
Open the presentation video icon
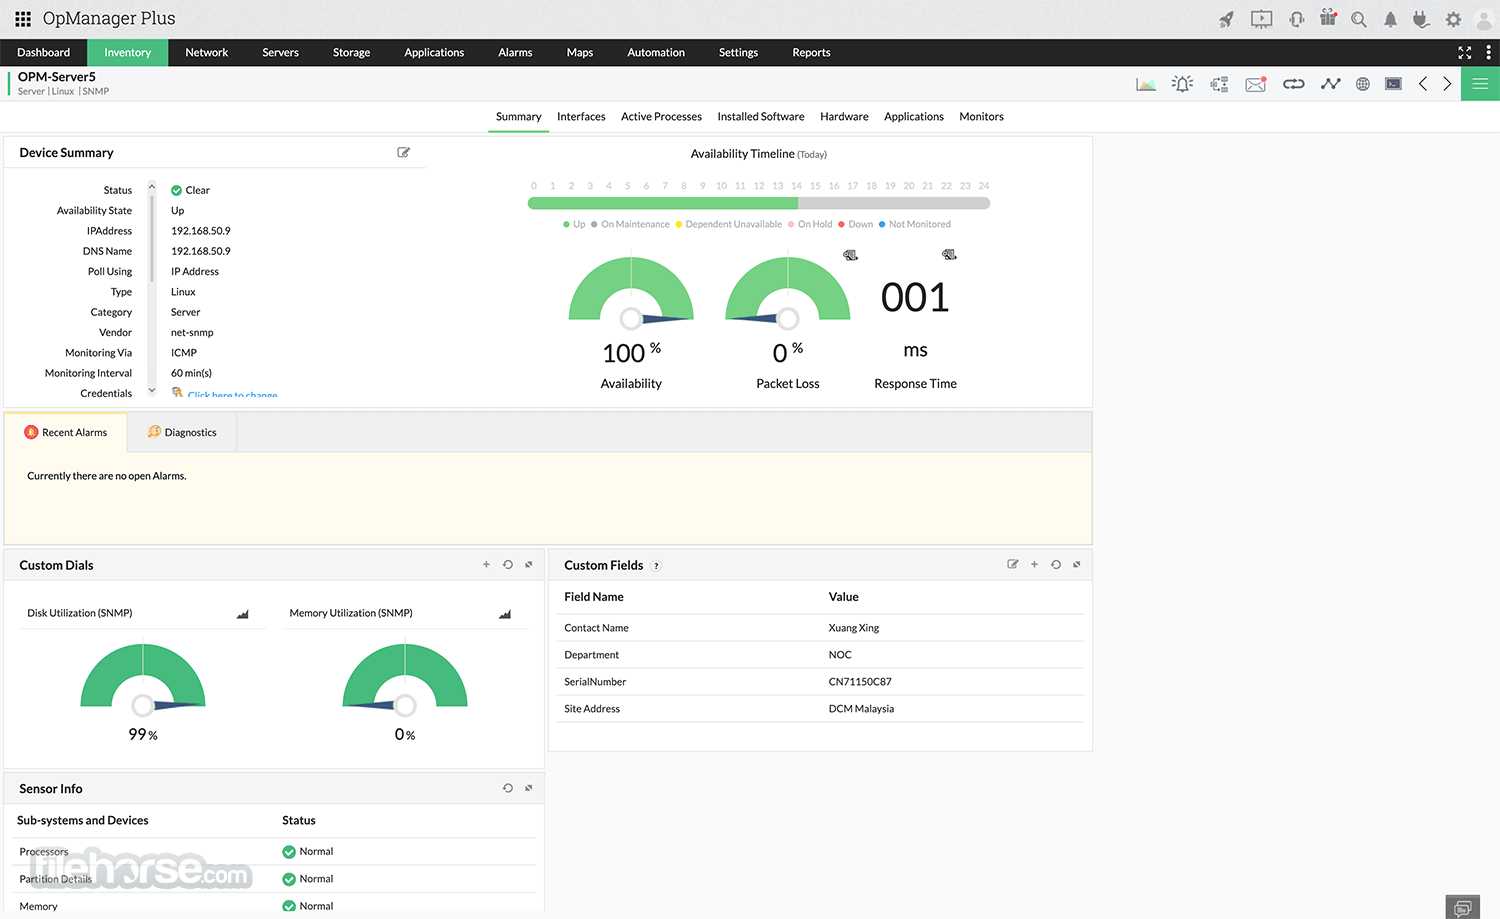[1261, 19]
